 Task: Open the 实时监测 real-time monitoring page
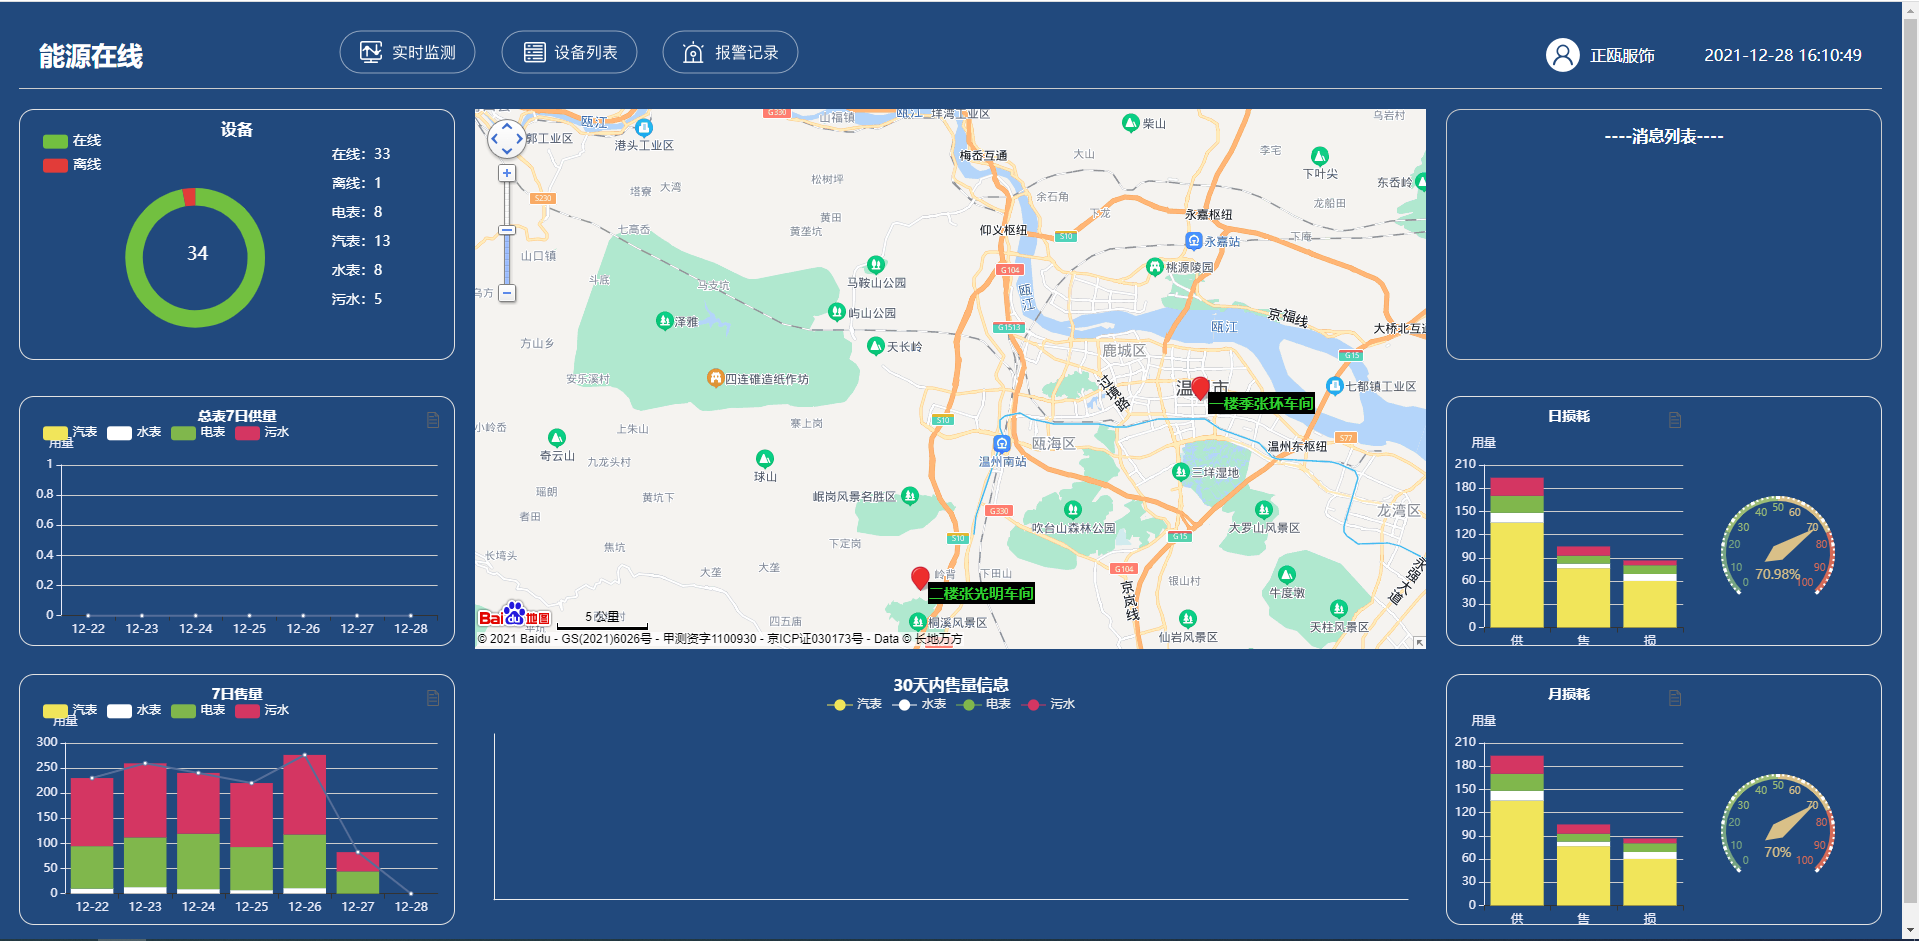coord(407,52)
